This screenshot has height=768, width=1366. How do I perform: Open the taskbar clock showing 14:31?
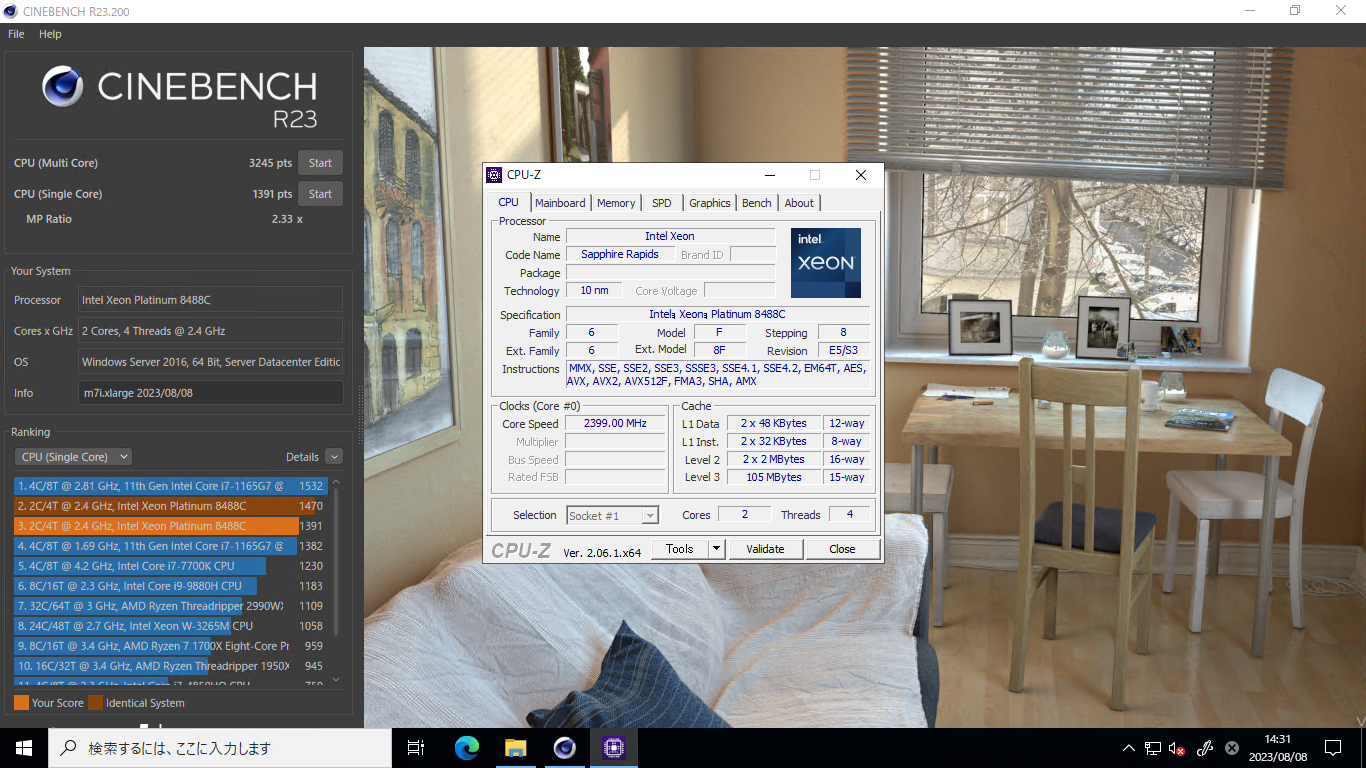click(1277, 748)
